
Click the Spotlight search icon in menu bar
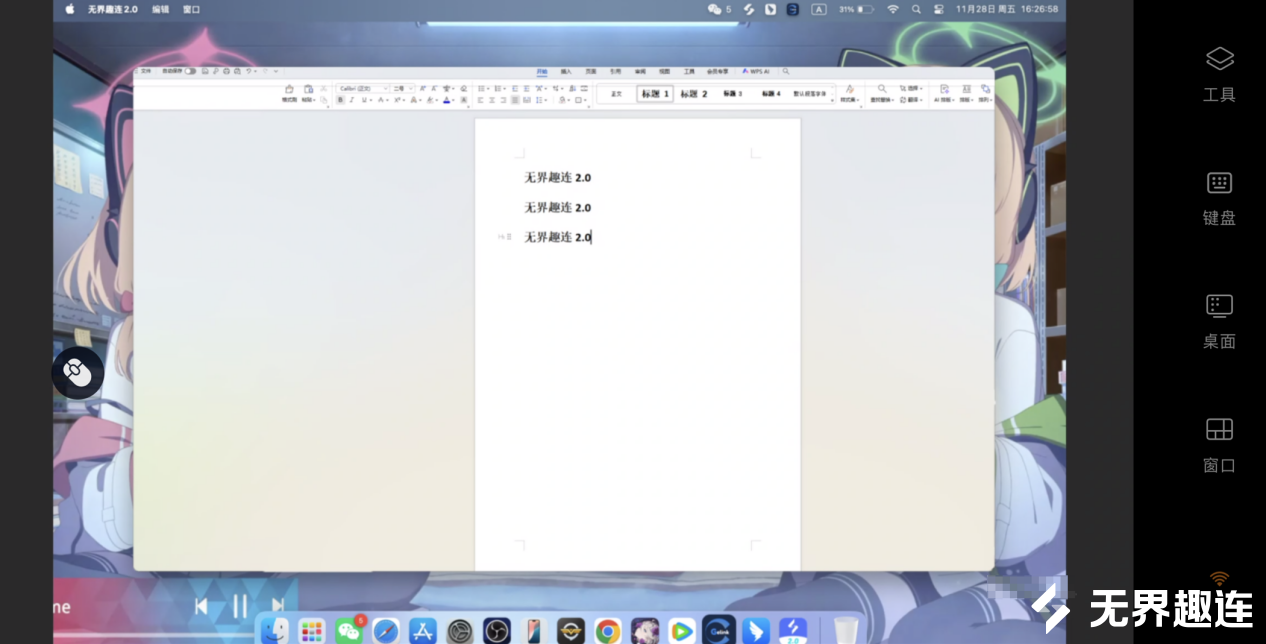(916, 9)
